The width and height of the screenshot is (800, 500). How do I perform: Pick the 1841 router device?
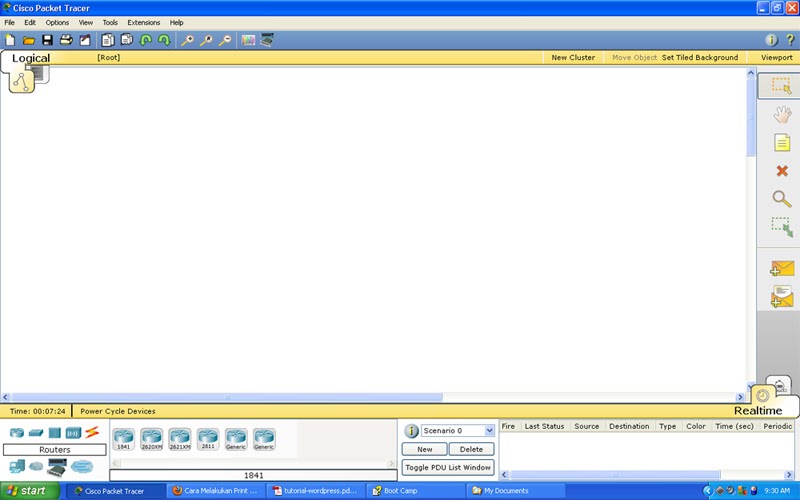point(123,439)
